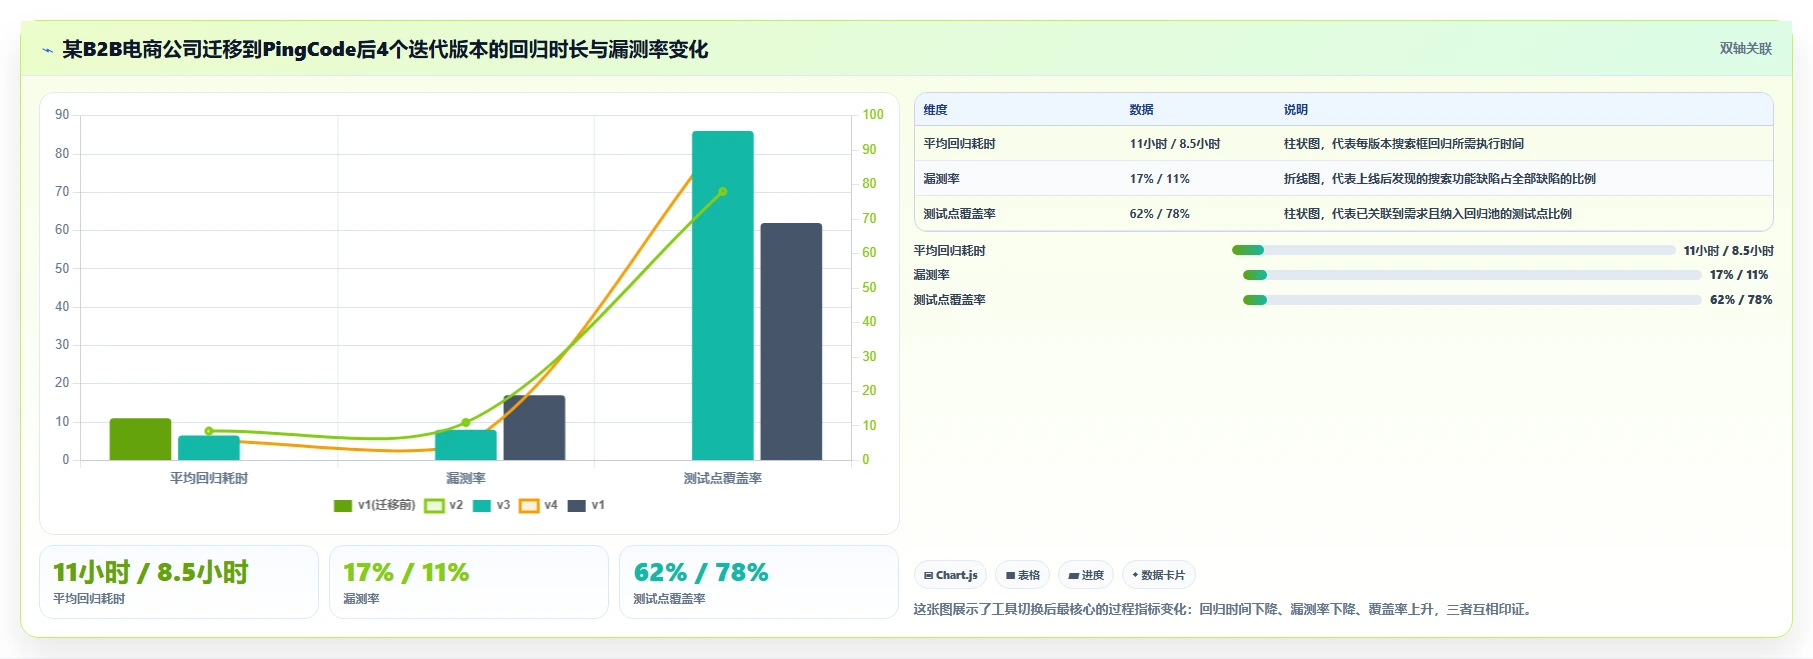Click the 进度 chip
Image resolution: width=1813 pixels, height=659 pixels.
pyautogui.click(x=1086, y=575)
